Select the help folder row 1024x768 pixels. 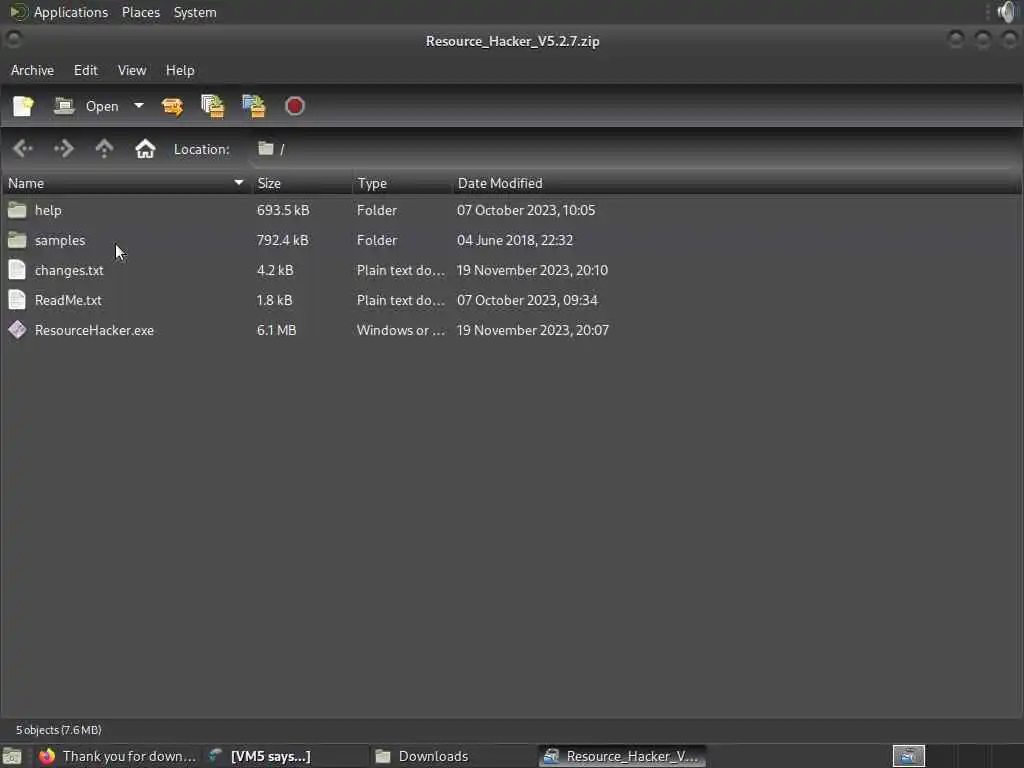pos(511,210)
